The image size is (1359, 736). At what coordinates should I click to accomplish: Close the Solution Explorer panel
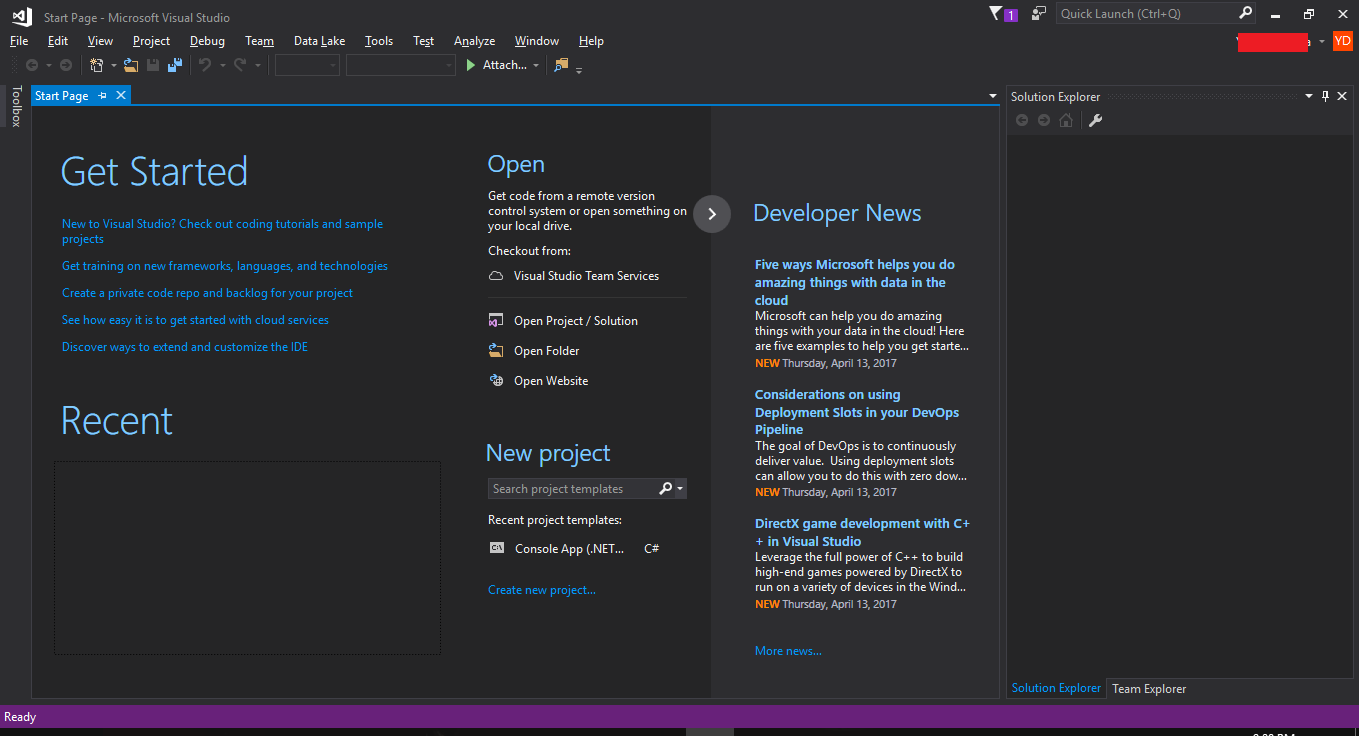pos(1344,96)
